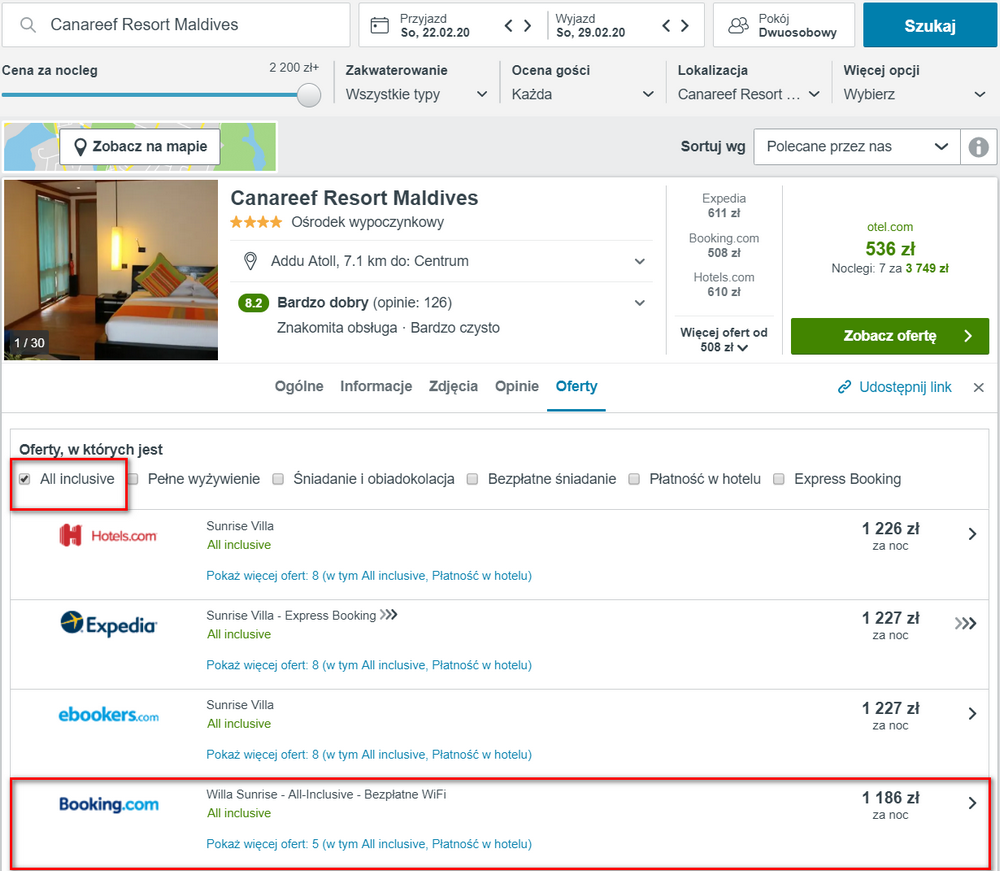This screenshot has height=871, width=1000.
Task: Click the search magnifier icon
Action: point(27,25)
